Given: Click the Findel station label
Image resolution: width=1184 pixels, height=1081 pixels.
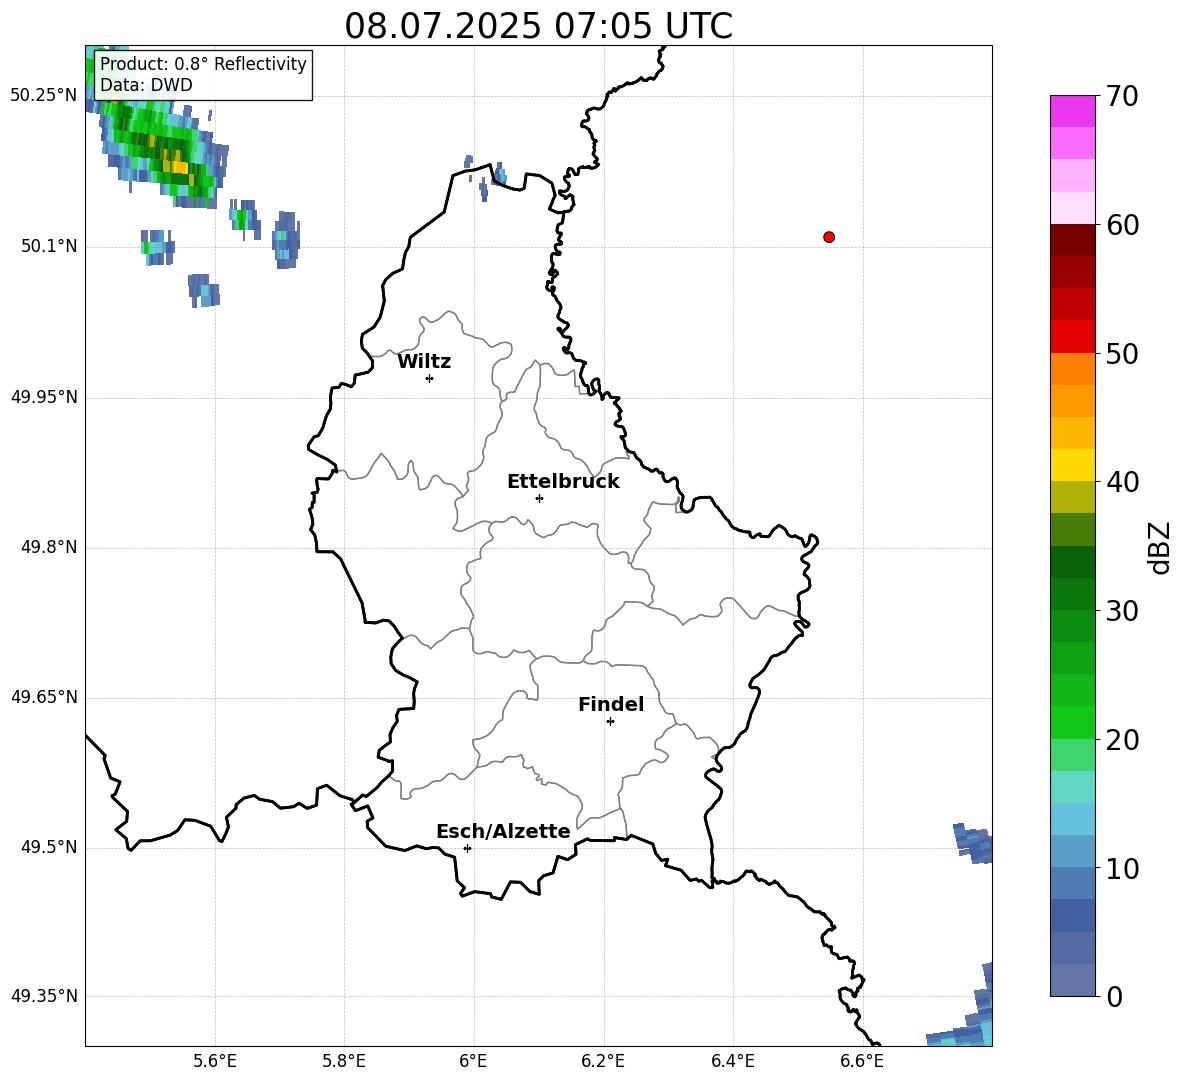Looking at the screenshot, I should point(611,704).
